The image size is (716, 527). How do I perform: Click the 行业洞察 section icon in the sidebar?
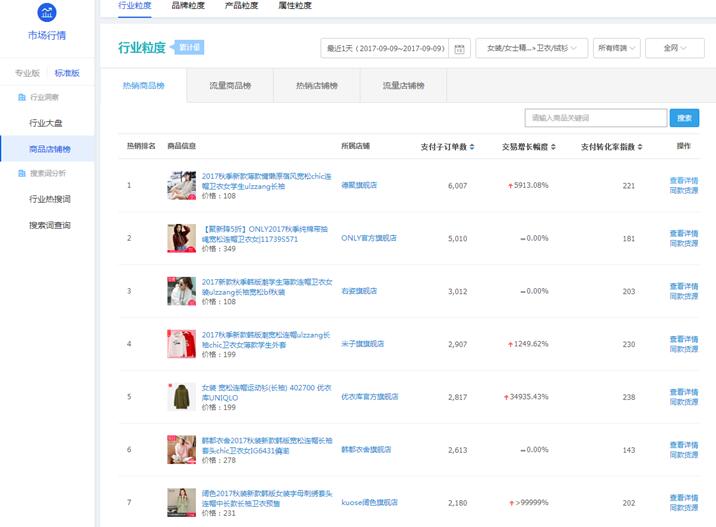[x=21, y=97]
